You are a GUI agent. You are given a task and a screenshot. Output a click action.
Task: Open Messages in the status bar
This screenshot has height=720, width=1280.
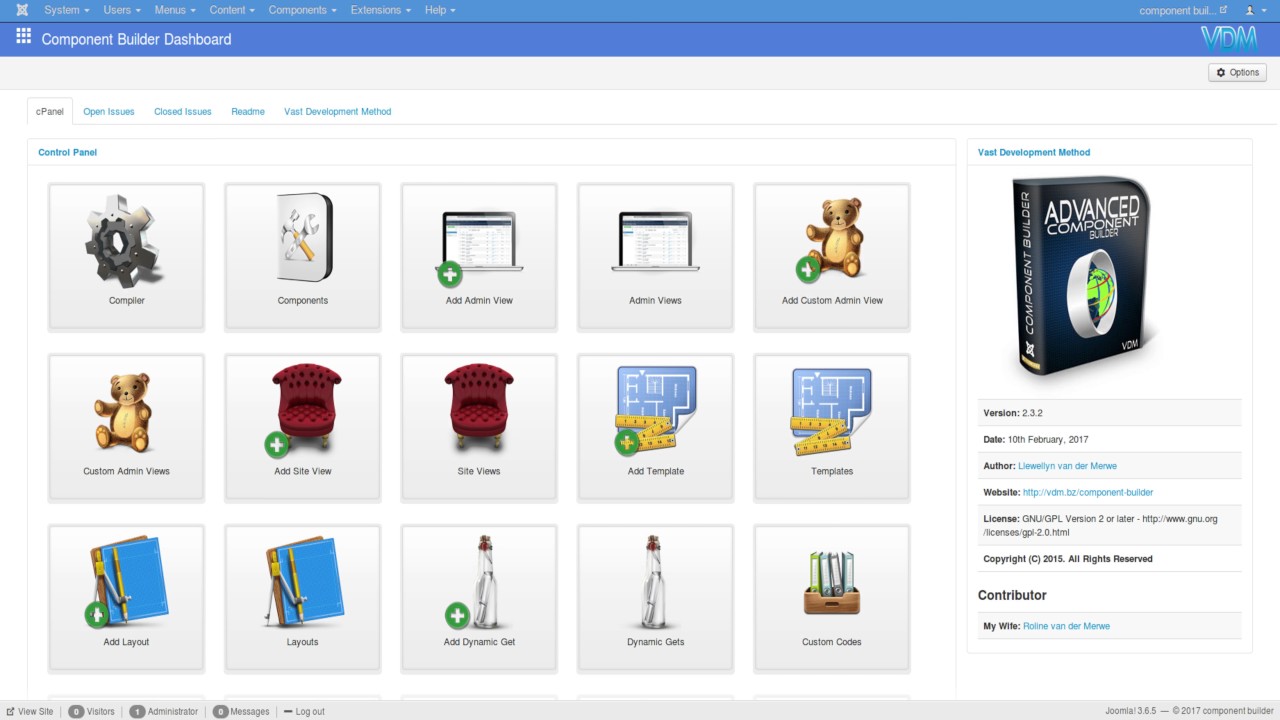pos(241,711)
